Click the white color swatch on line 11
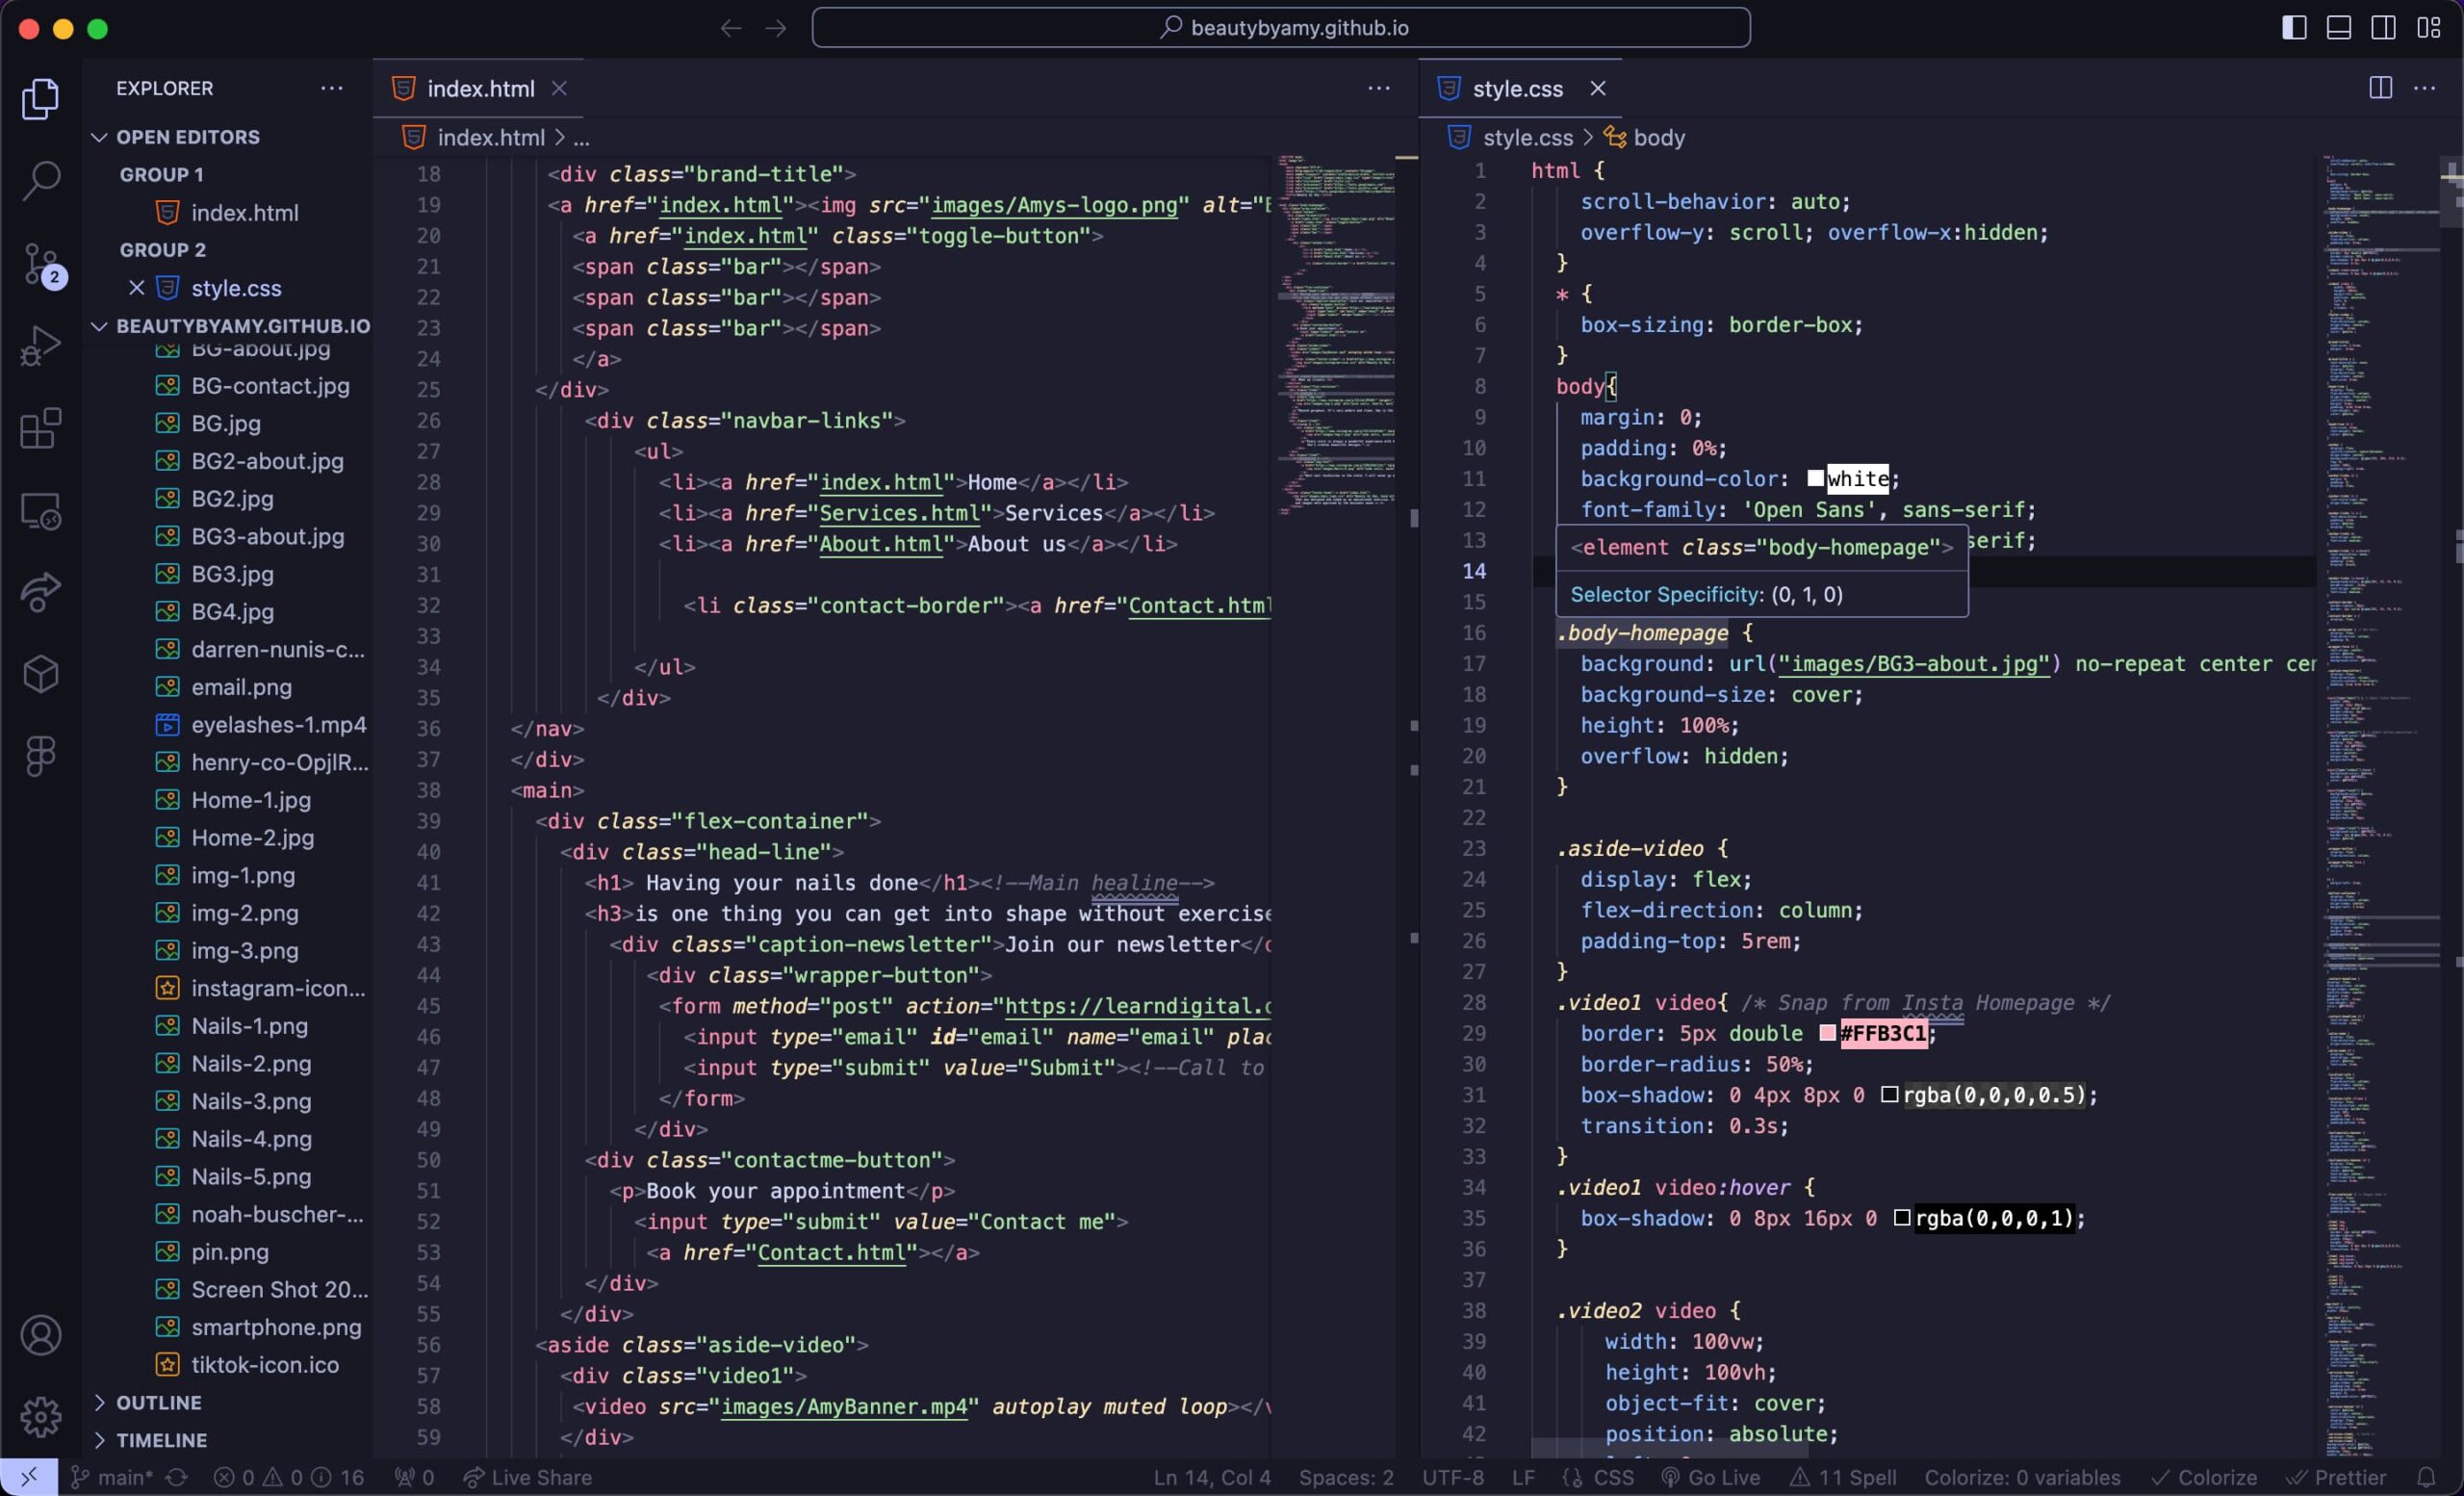This screenshot has width=2464, height=1496. pos(1815,478)
